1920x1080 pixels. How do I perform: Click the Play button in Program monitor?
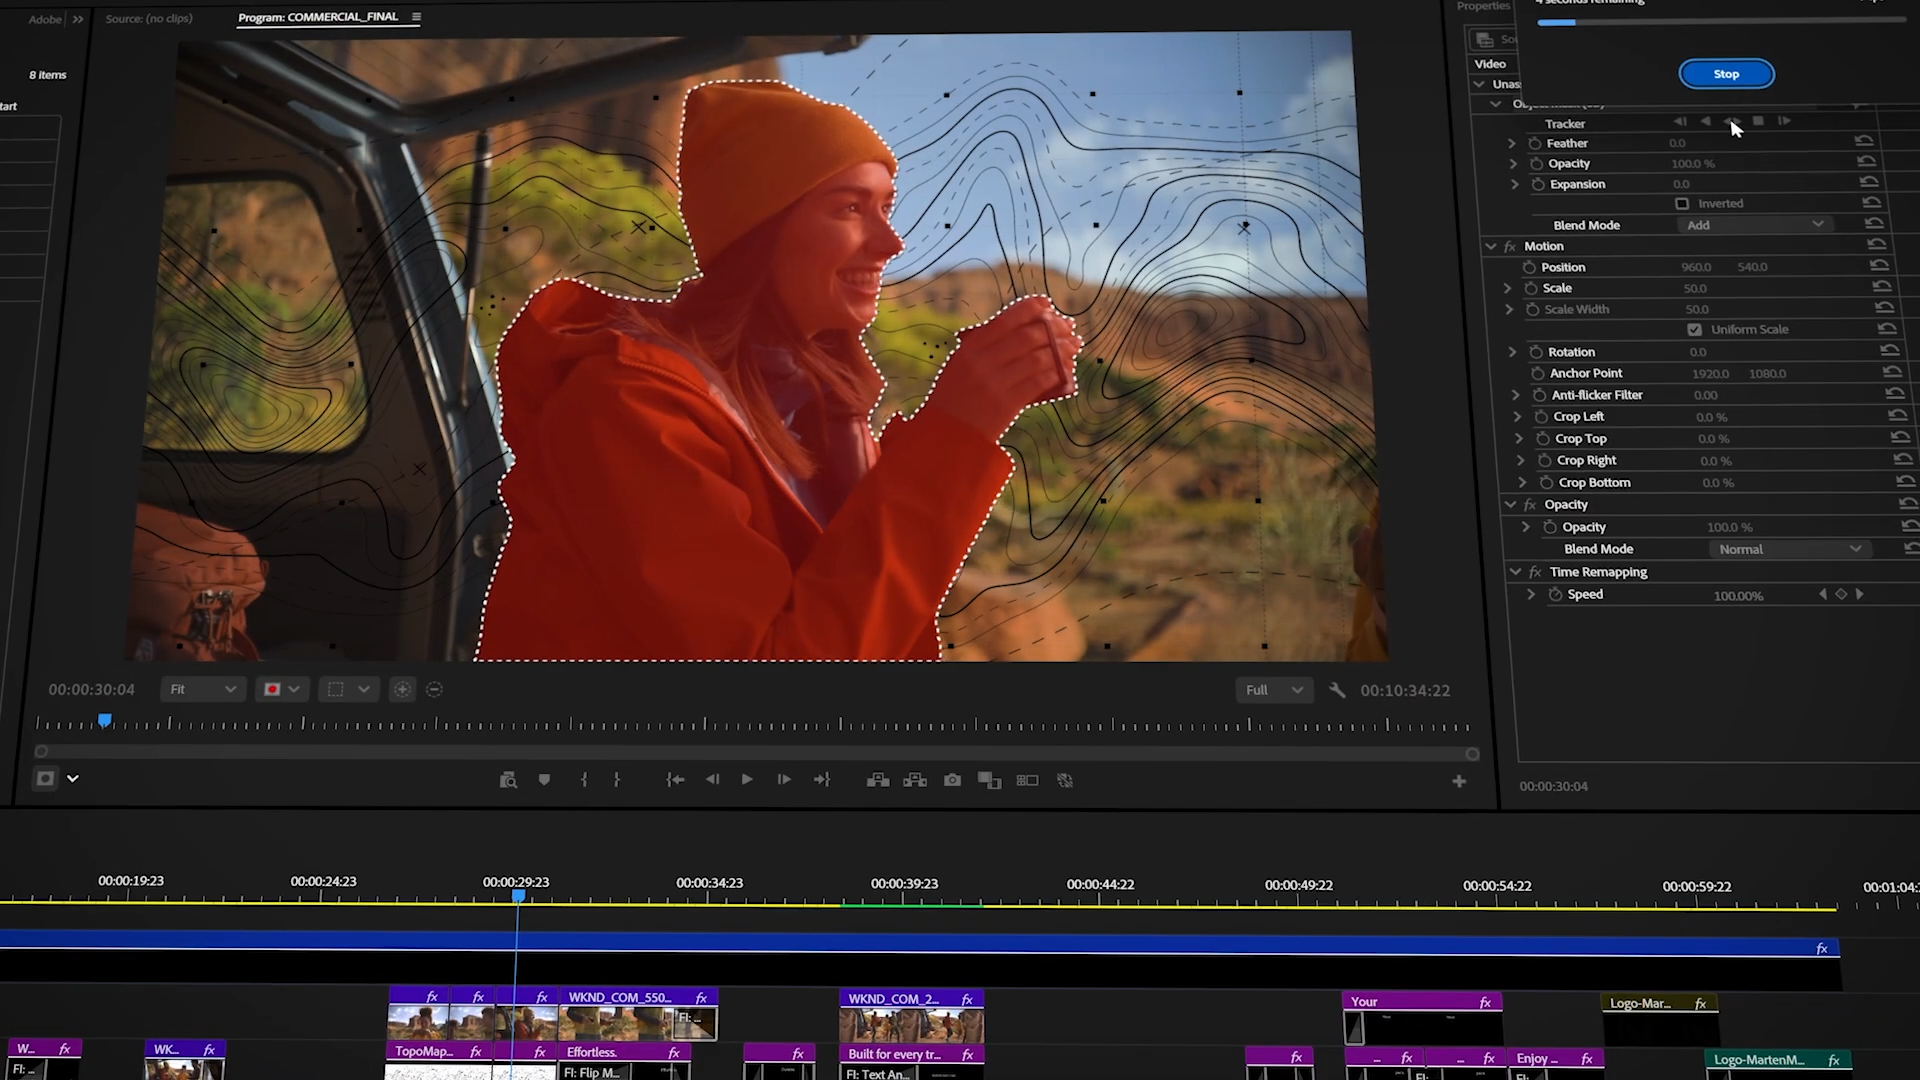pos(747,780)
